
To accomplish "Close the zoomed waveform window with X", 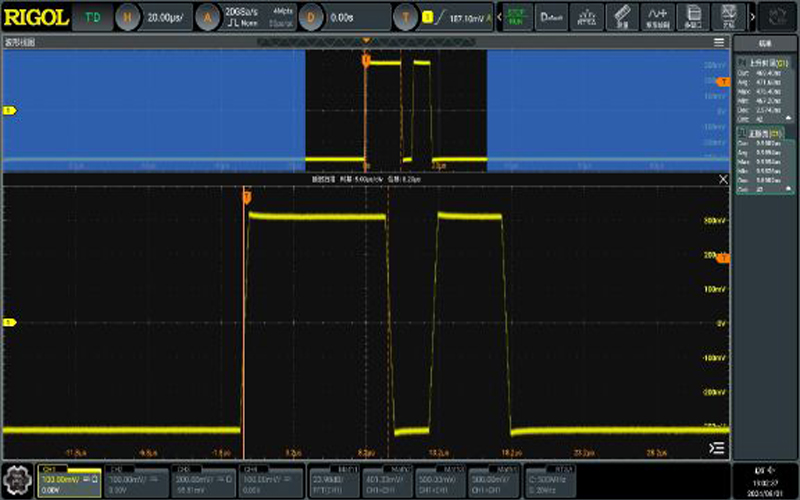I will pyautogui.click(x=724, y=179).
